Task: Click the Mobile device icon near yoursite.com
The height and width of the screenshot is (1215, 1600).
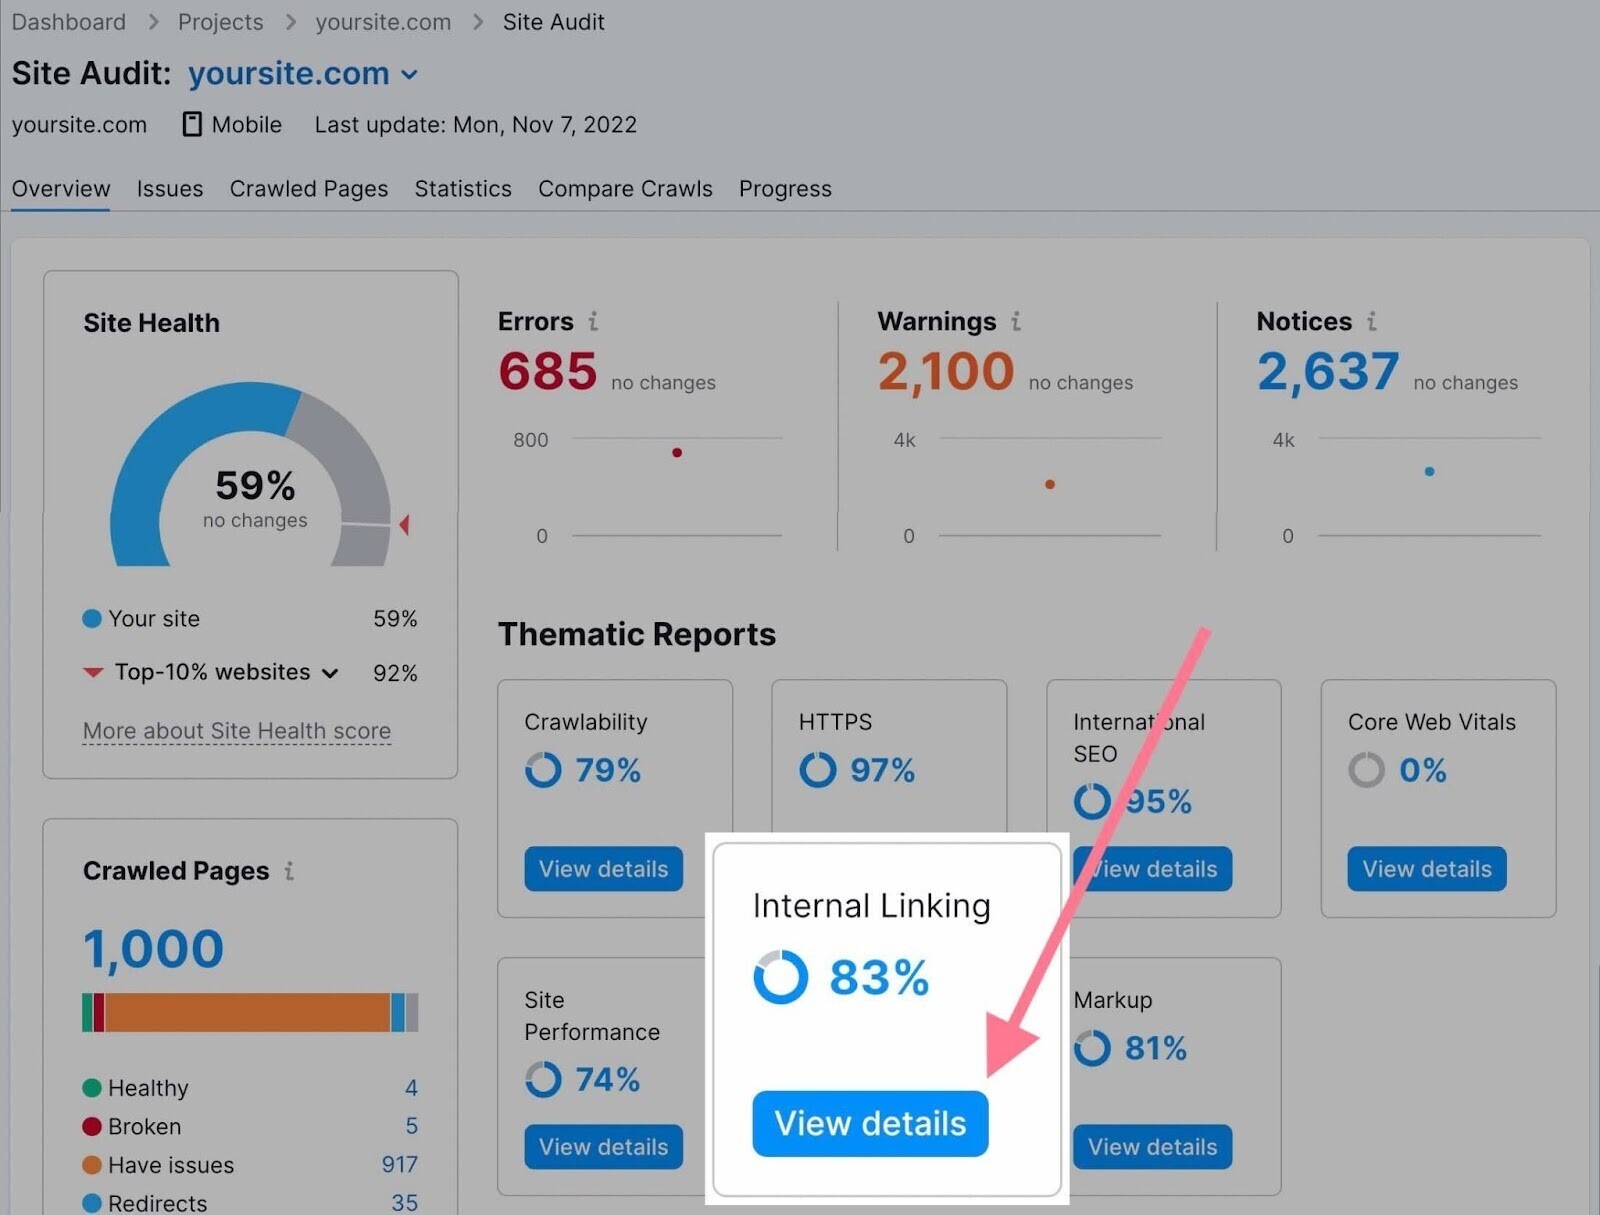Action: tap(191, 124)
